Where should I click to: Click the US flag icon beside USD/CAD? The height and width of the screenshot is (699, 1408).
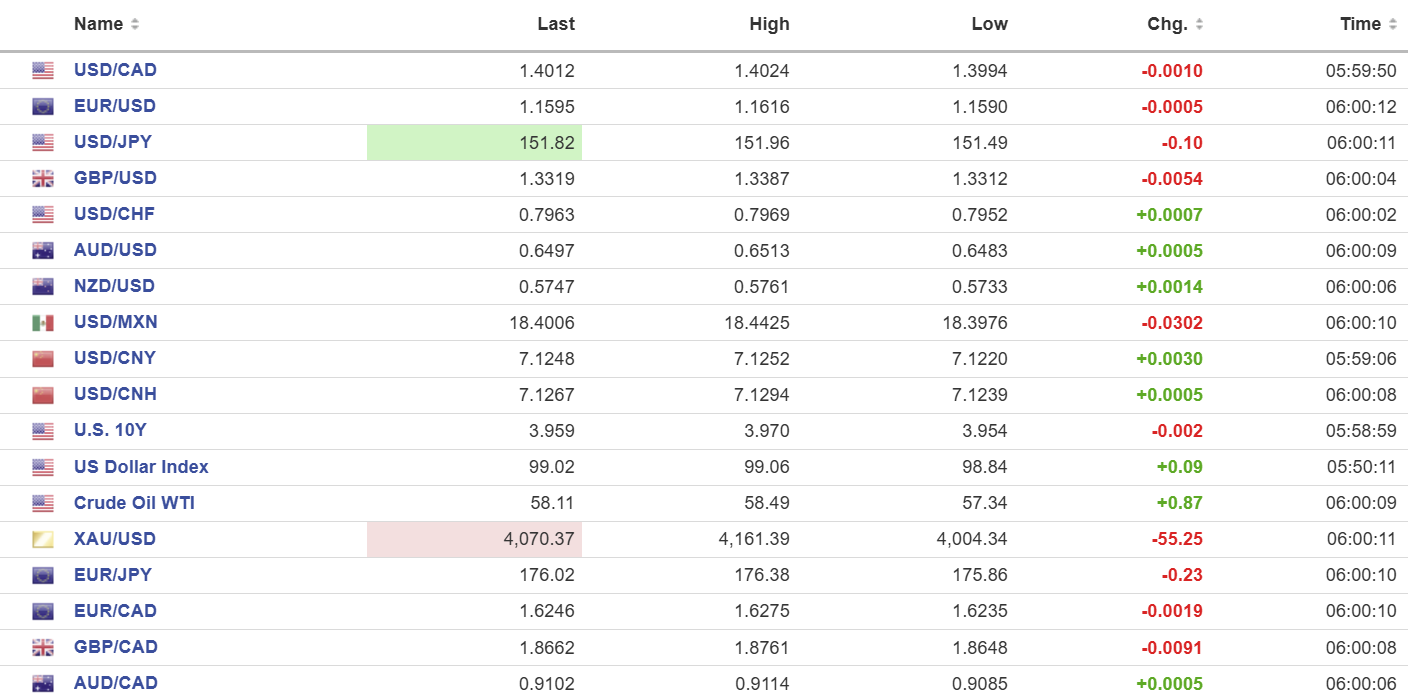[42, 71]
